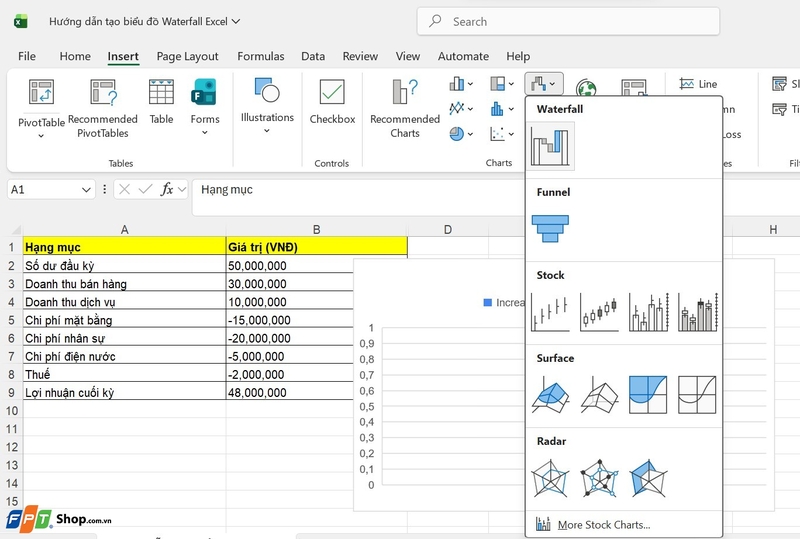Switch to the Review tab
Screen dimensions: 800x539
360,56
